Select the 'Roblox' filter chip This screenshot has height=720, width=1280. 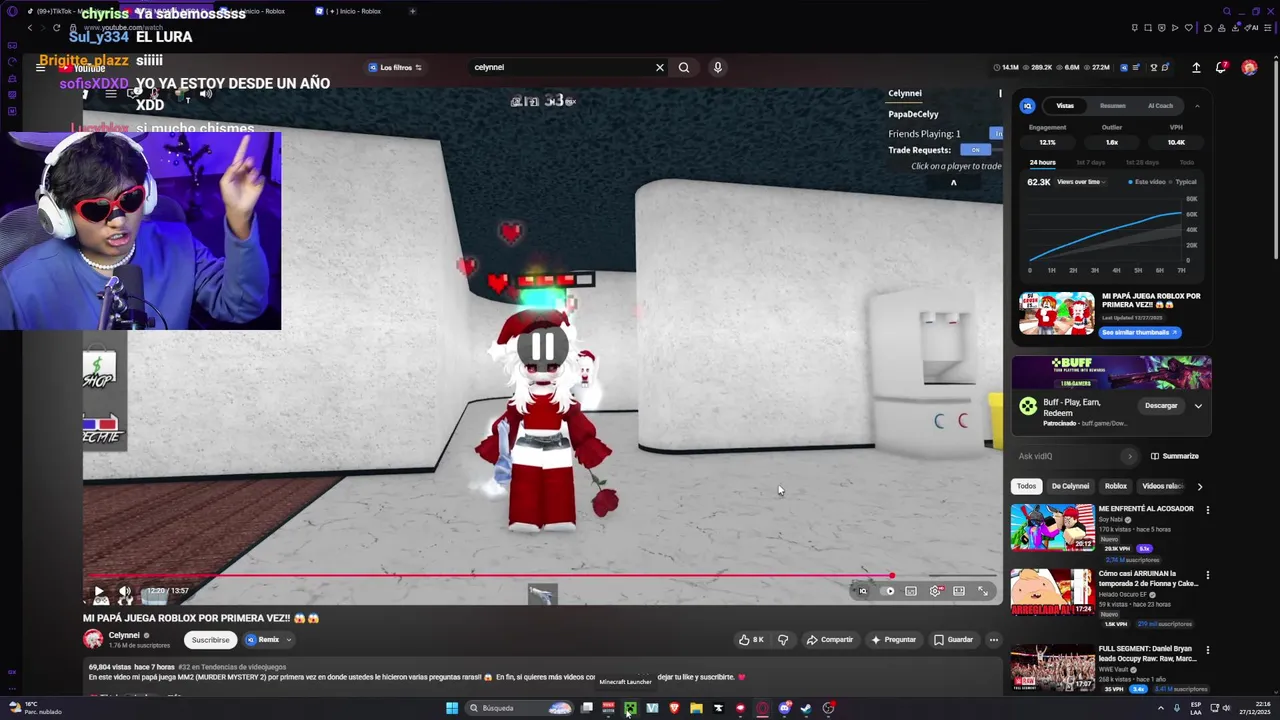tap(1115, 486)
